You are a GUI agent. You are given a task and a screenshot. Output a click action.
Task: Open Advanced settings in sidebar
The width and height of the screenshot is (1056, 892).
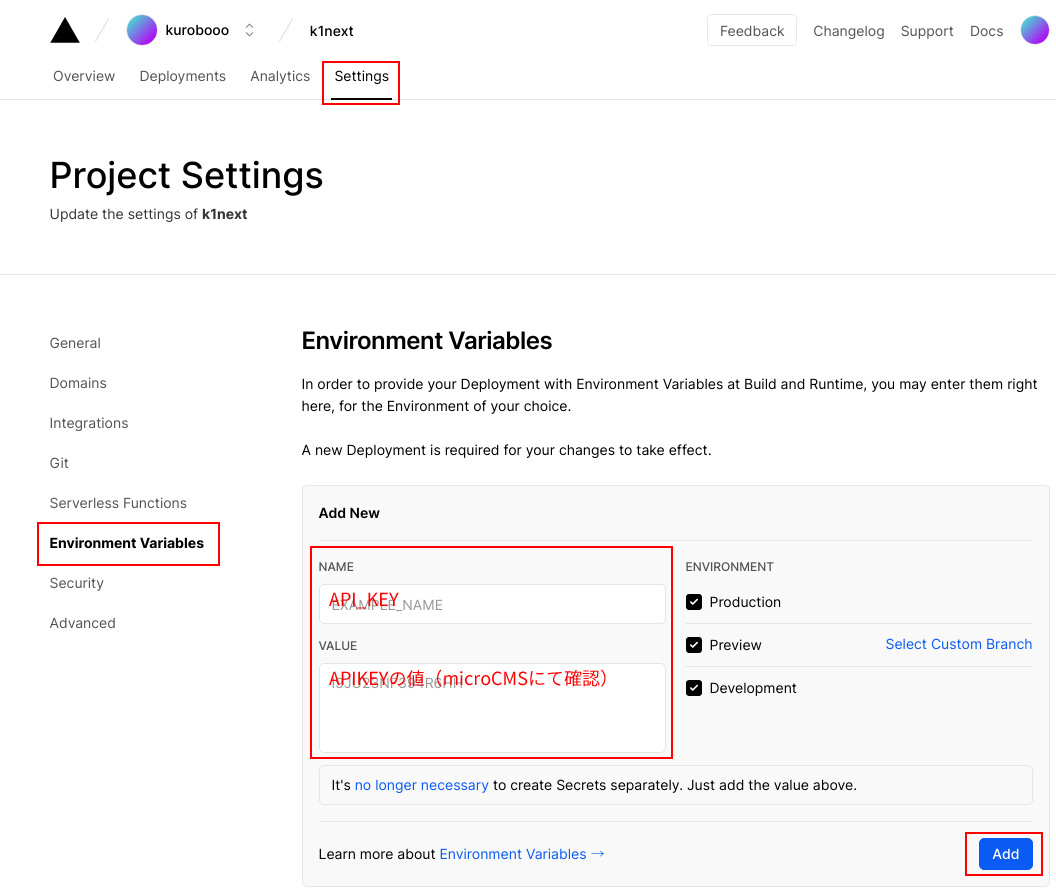(82, 623)
